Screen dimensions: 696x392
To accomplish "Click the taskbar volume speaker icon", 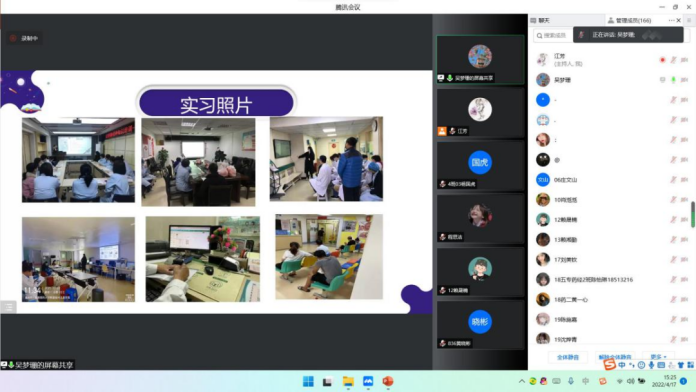I will (x=630, y=381).
